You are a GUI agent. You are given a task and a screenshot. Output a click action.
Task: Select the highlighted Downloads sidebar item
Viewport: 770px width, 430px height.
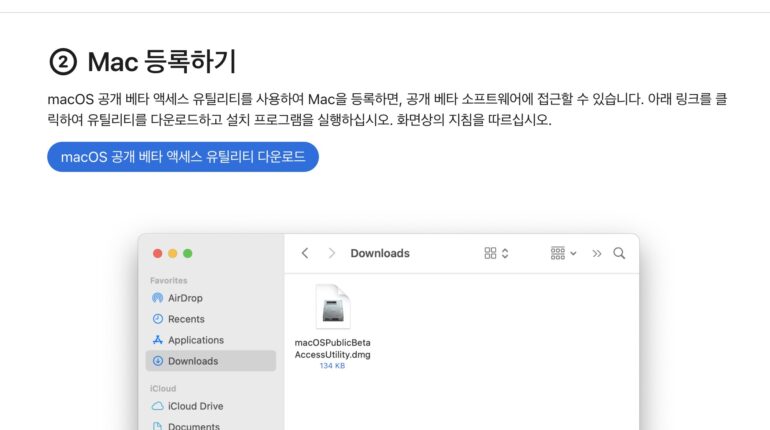(192, 361)
